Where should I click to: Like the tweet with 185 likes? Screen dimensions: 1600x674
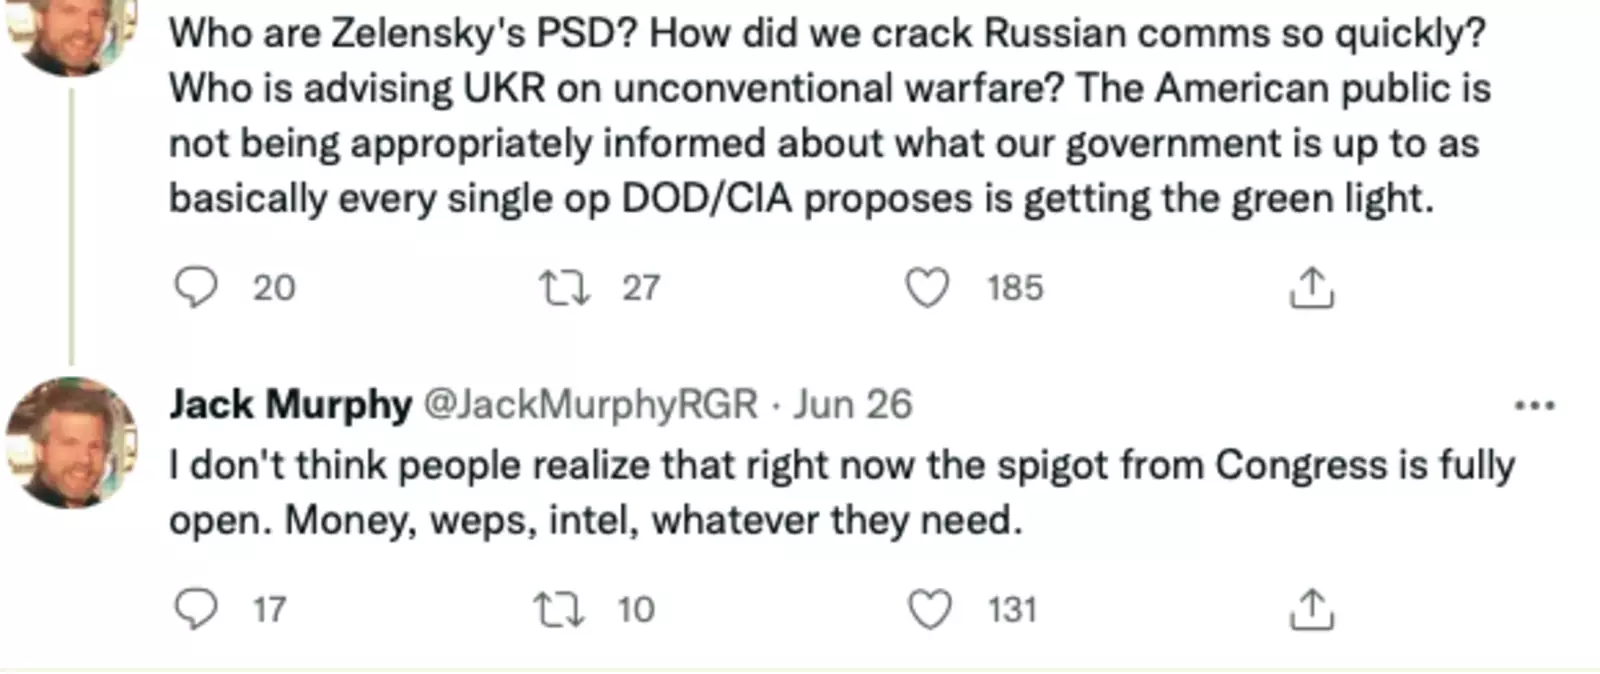click(927, 288)
